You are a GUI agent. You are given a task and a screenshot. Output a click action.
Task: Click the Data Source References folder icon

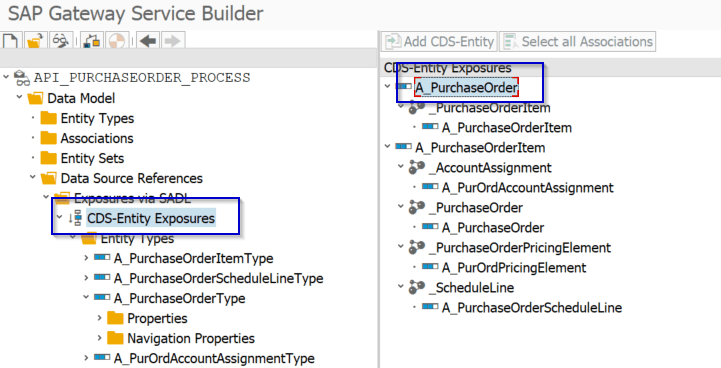coord(49,178)
